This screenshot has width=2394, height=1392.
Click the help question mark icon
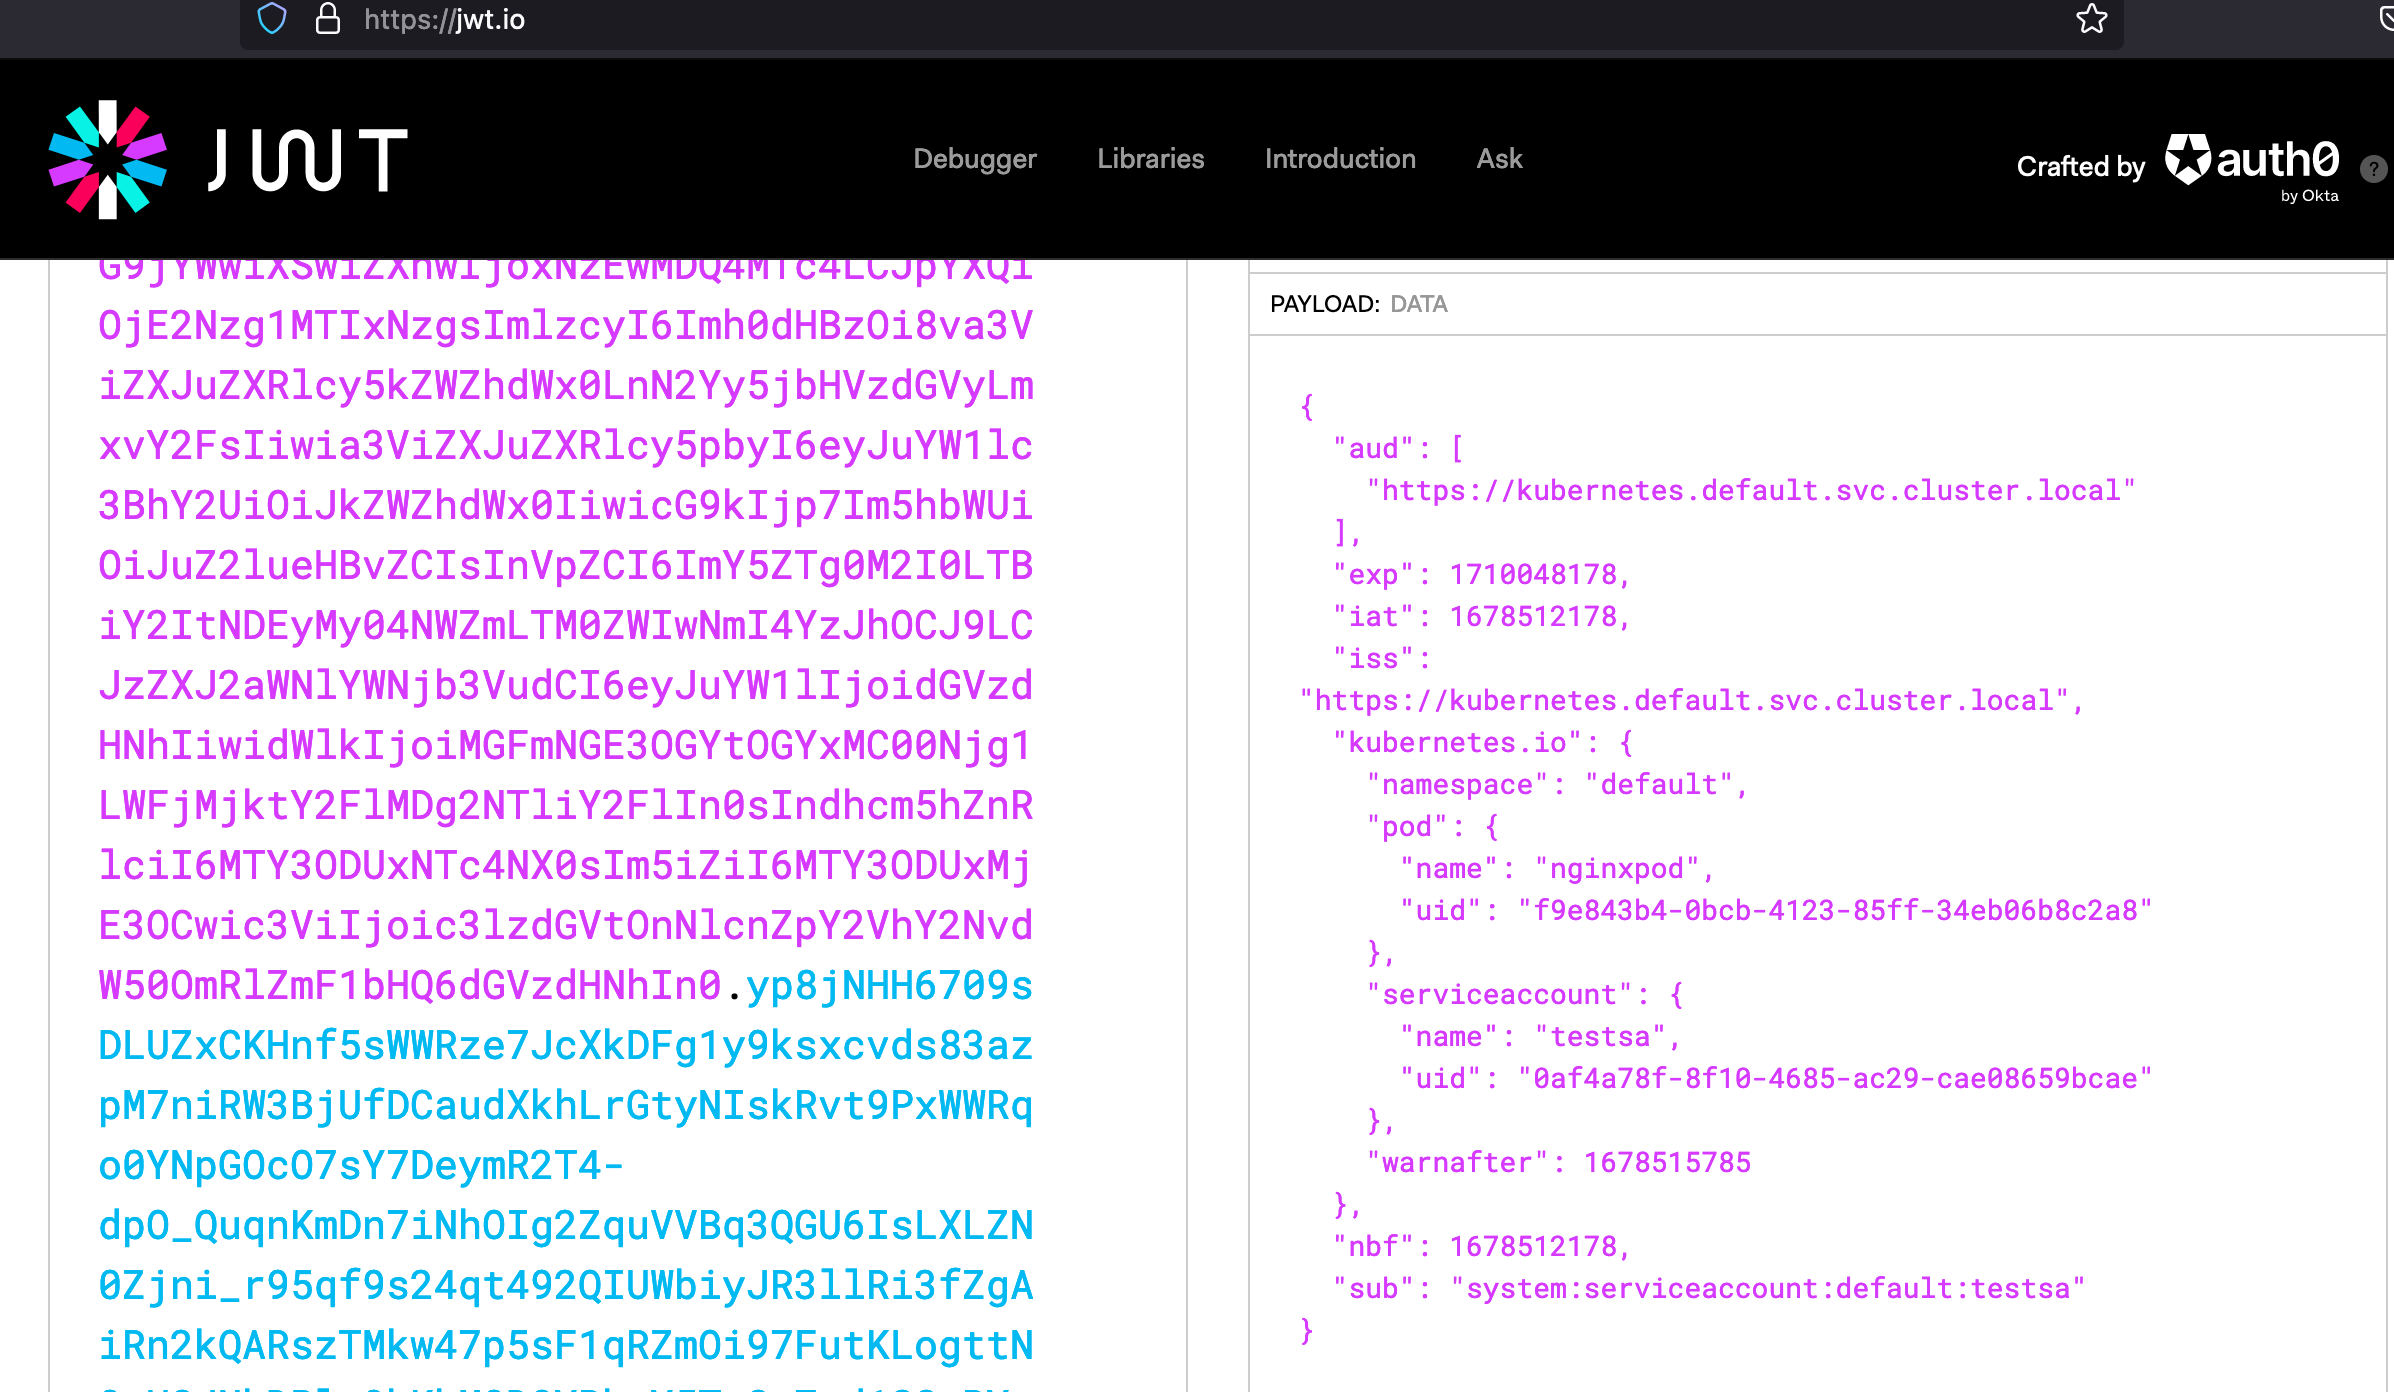pyautogui.click(x=2373, y=169)
